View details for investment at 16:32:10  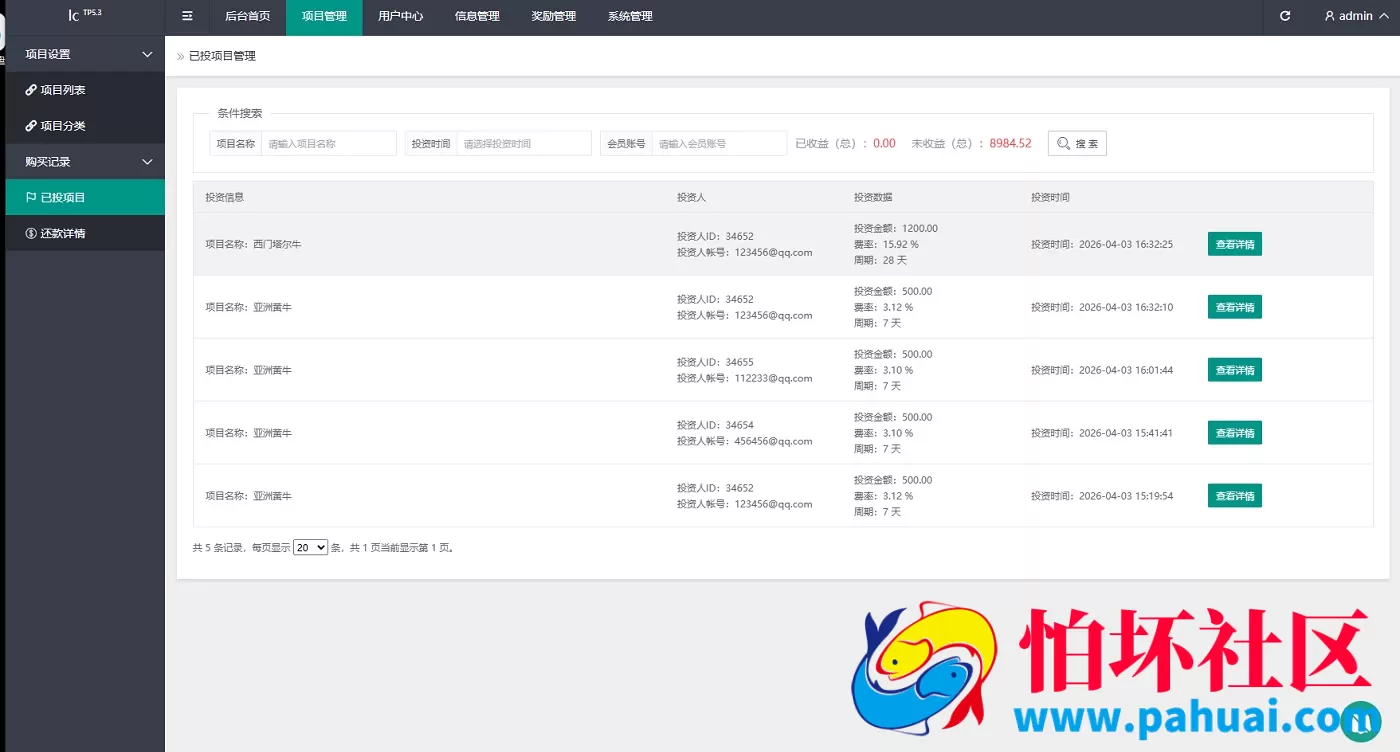pyautogui.click(x=1235, y=307)
